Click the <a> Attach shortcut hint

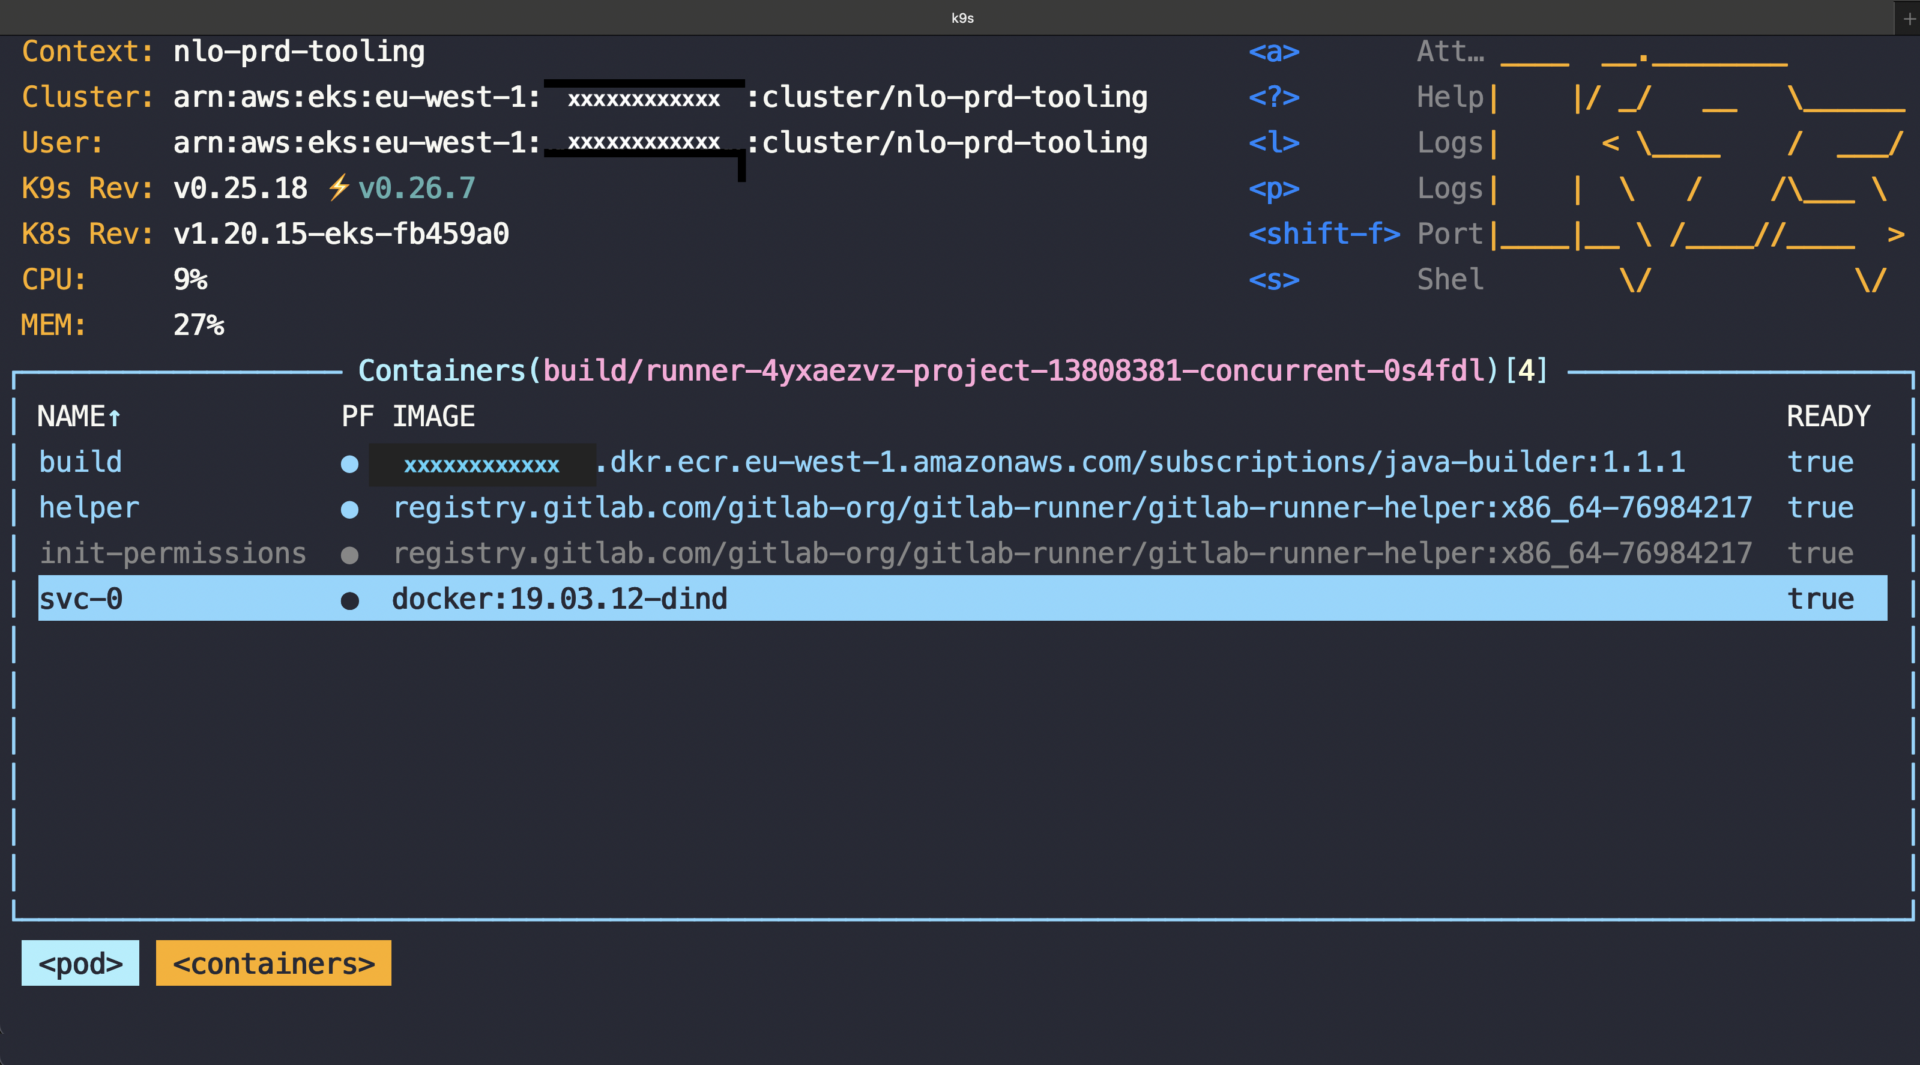[1274, 51]
